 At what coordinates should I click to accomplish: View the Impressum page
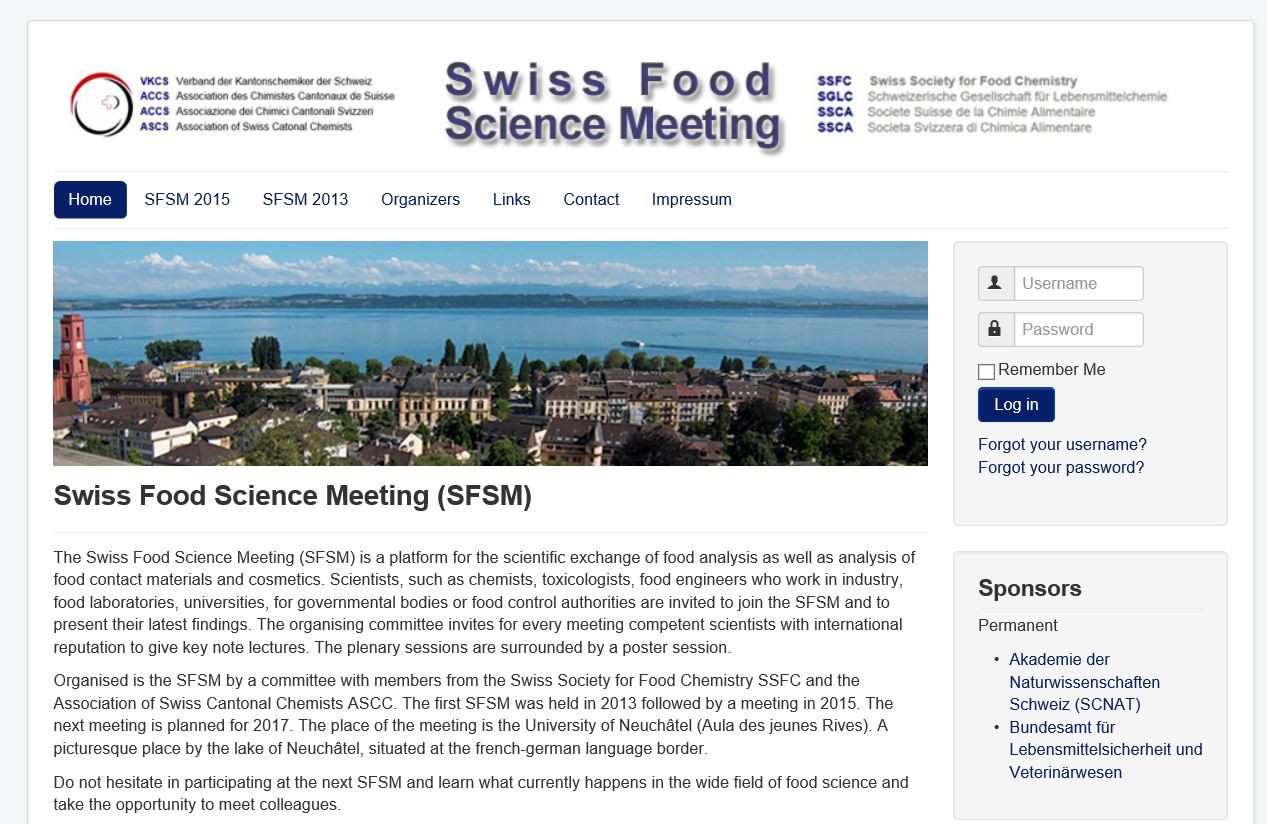pos(691,199)
